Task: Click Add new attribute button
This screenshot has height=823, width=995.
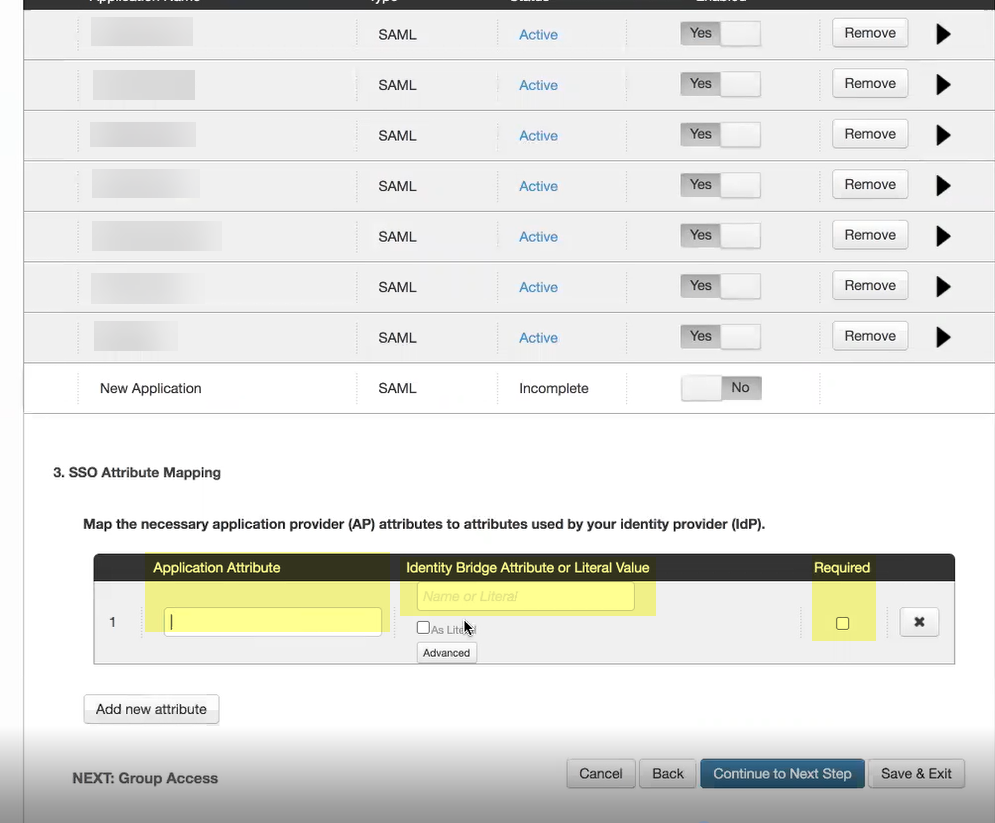Action: 151,709
